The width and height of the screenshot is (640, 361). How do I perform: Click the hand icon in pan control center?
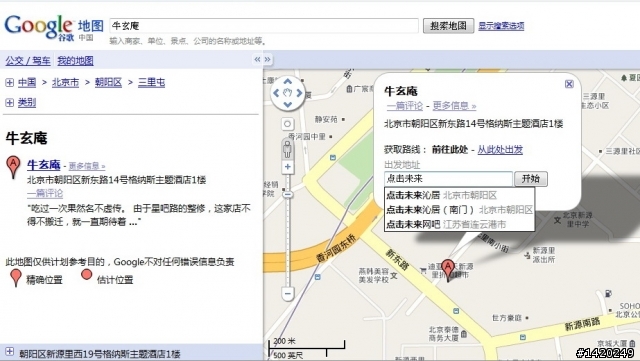coord(288,93)
